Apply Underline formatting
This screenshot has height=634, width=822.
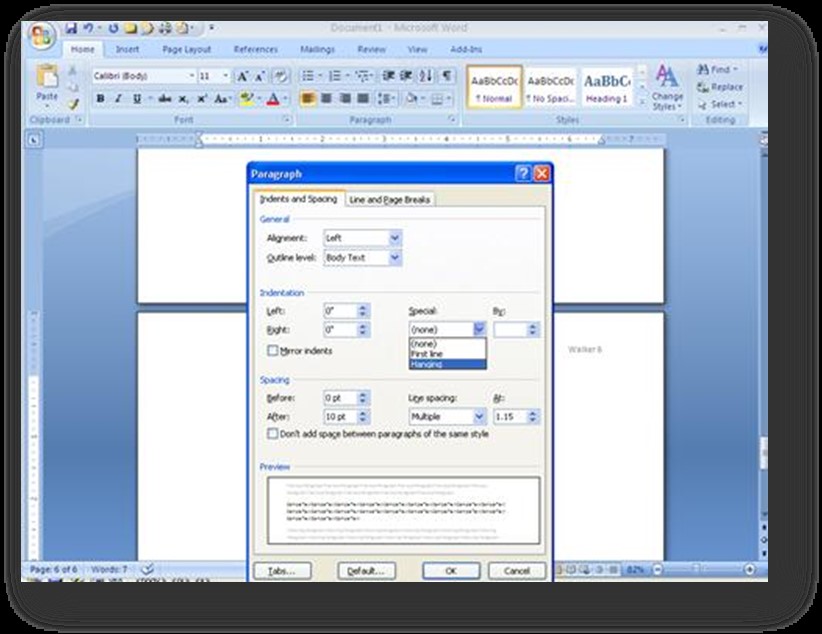coord(137,99)
